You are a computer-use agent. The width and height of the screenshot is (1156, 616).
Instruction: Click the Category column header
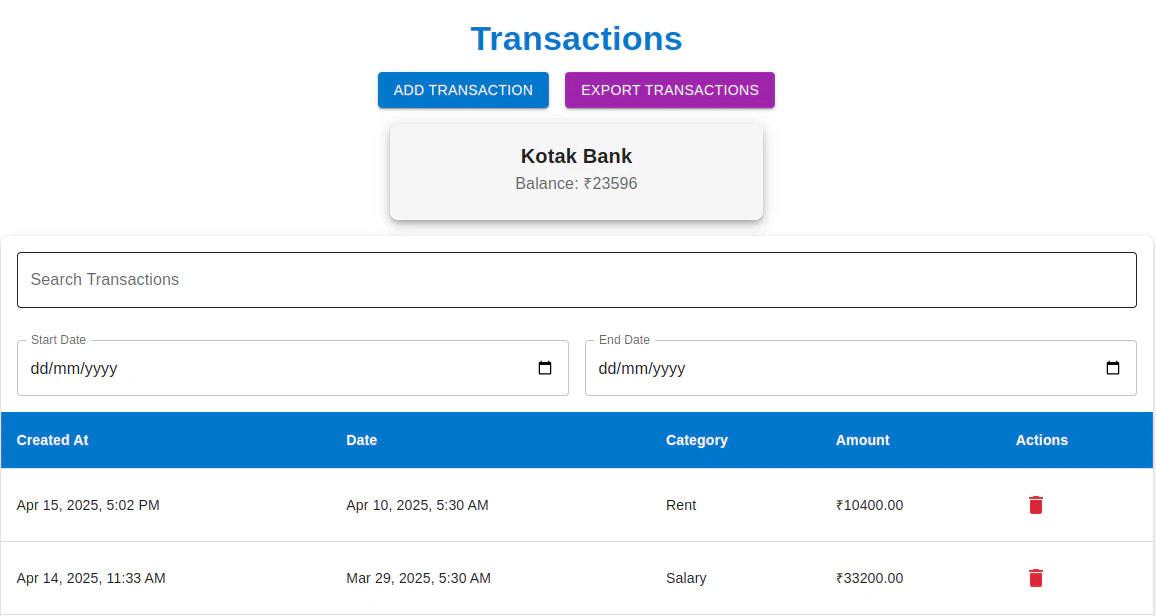pos(697,440)
